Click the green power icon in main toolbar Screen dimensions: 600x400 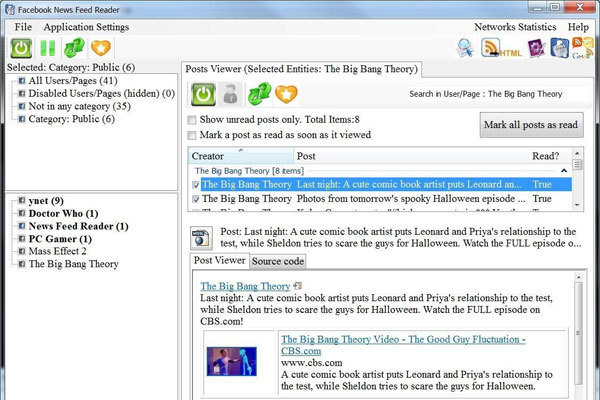coord(21,48)
